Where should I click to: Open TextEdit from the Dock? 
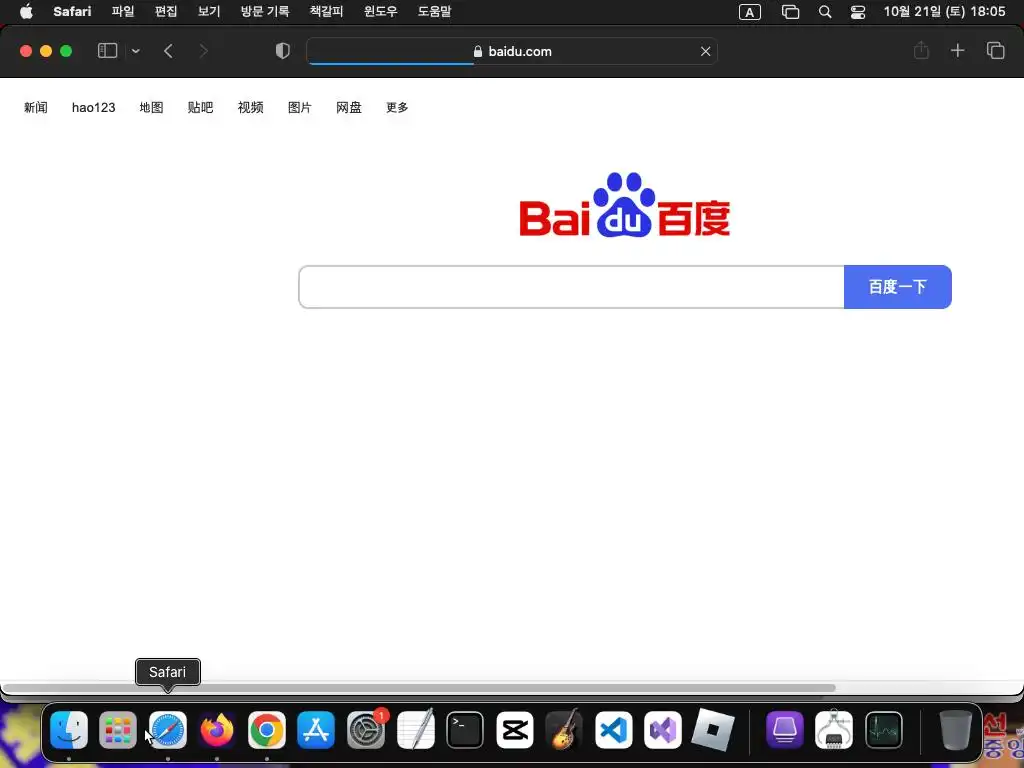(x=415, y=729)
